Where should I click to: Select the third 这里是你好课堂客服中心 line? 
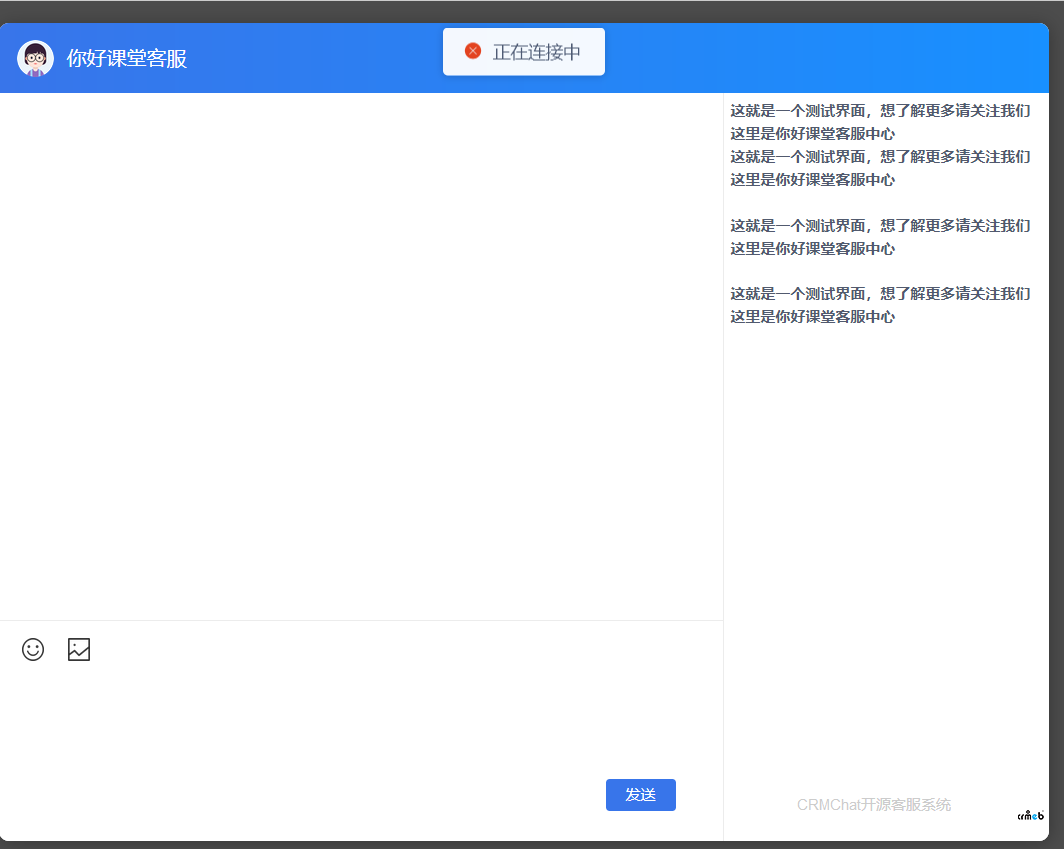pos(812,249)
